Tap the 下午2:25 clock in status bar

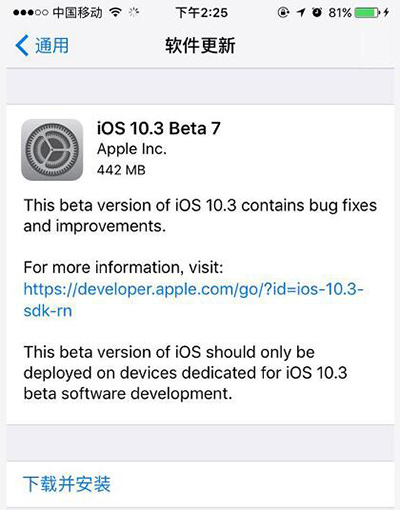tap(202, 13)
